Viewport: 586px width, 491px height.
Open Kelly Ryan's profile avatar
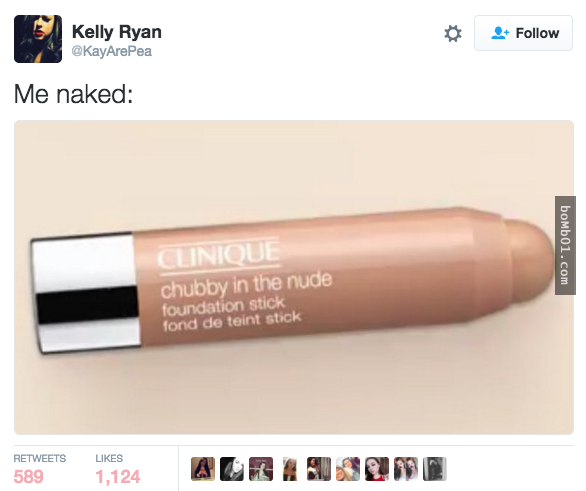click(x=38, y=39)
